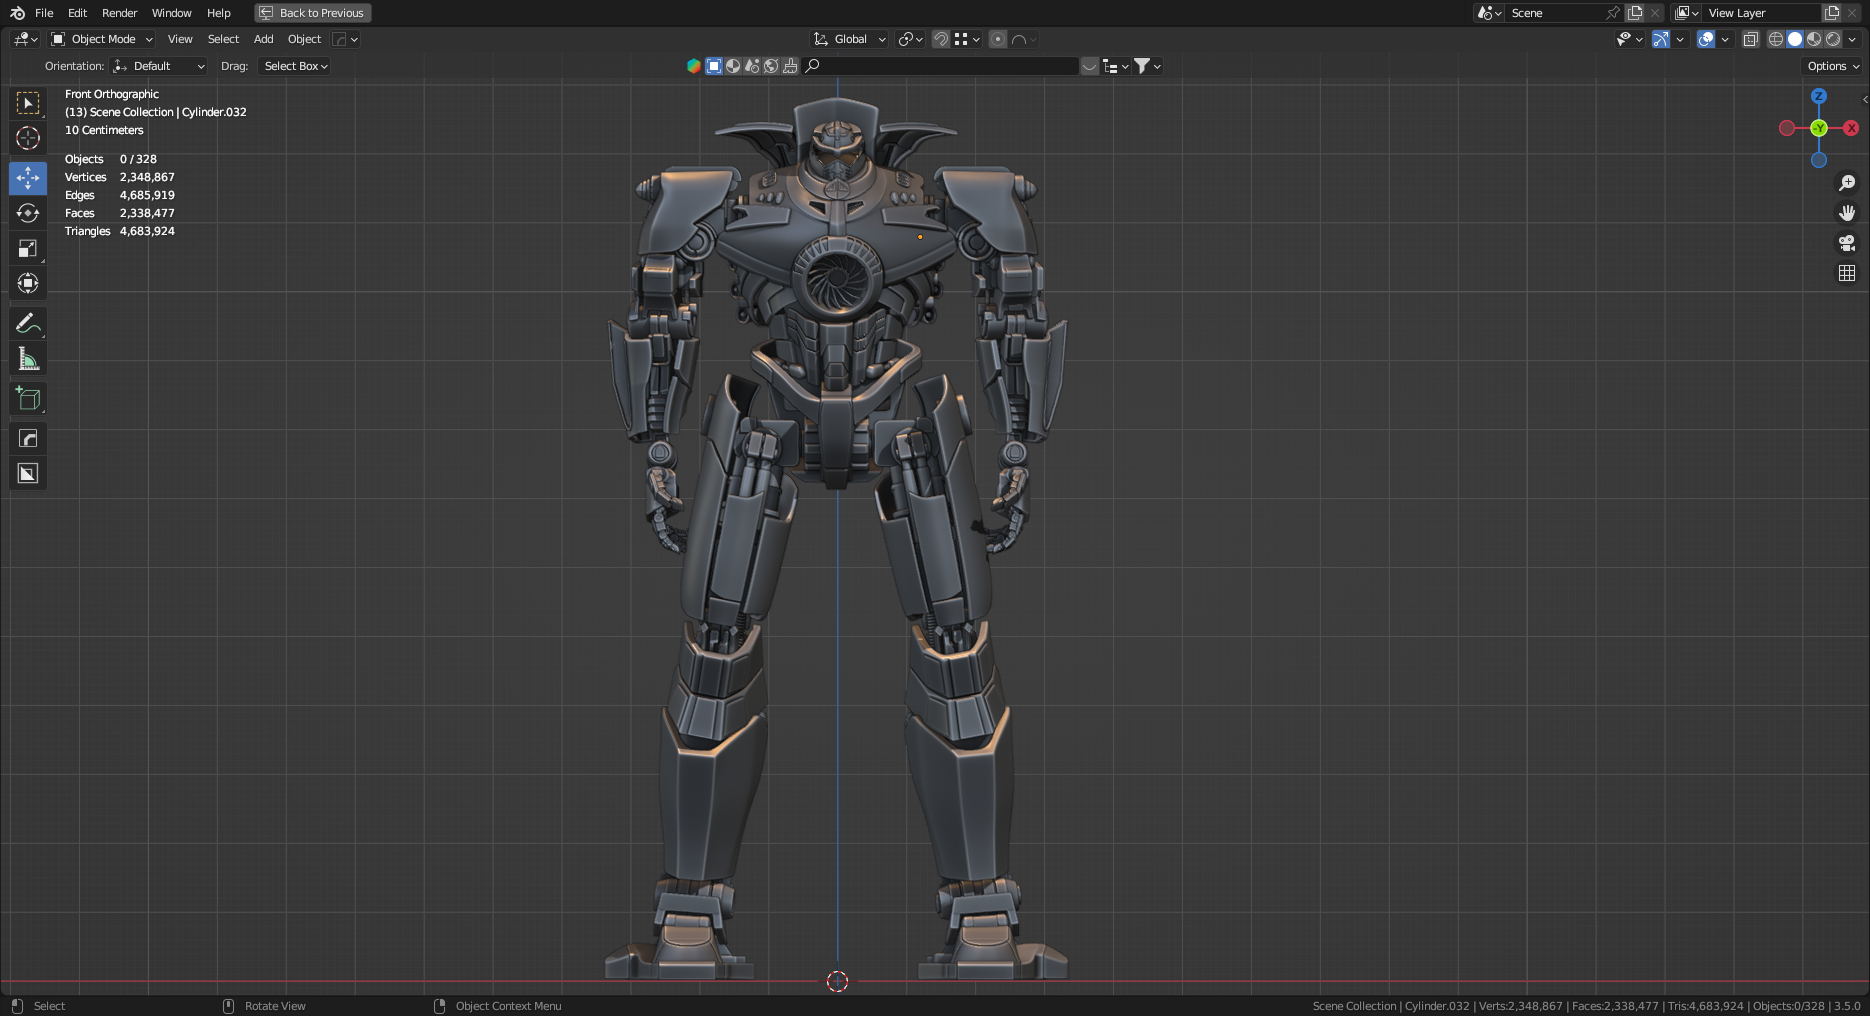Open the object visibility eye dropdown
Viewport: 1870px width, 1016px height.
point(1629,39)
